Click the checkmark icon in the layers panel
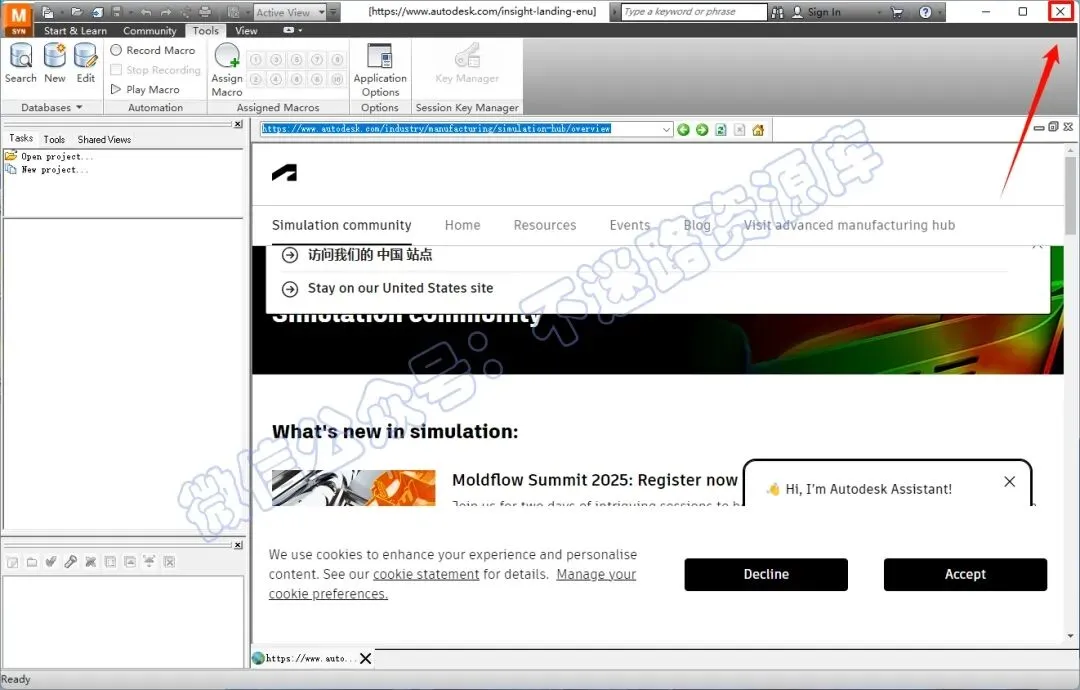The height and width of the screenshot is (690, 1080). click(51, 562)
